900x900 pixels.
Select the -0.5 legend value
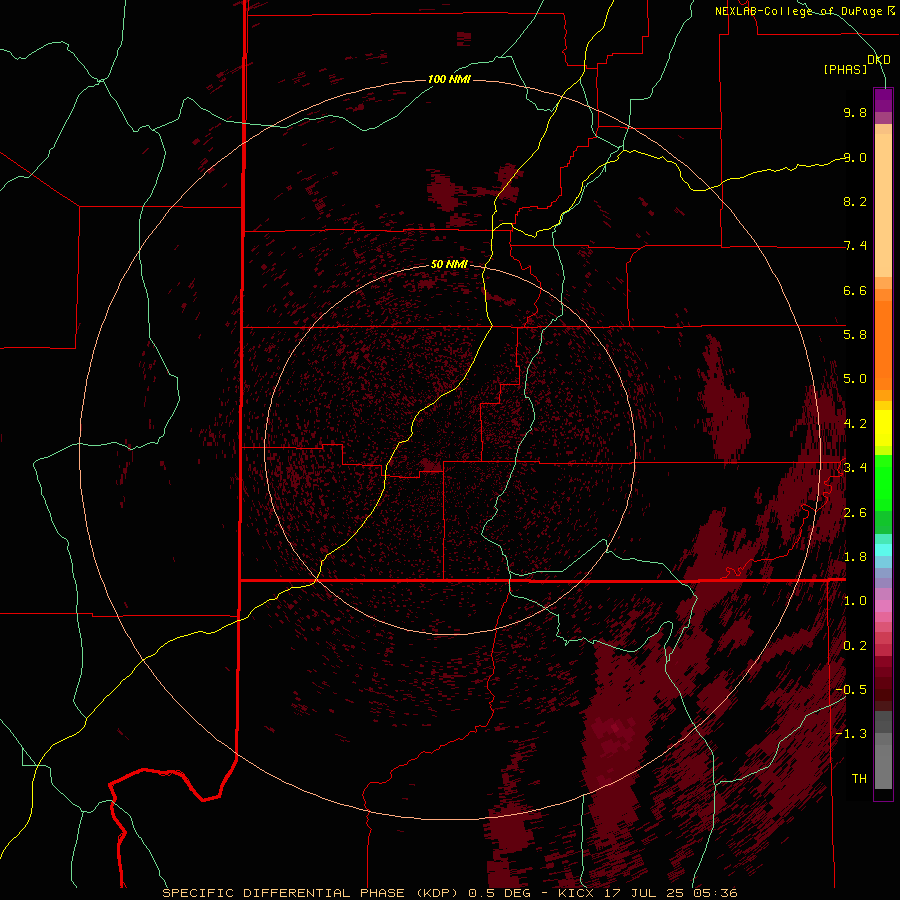click(x=851, y=689)
